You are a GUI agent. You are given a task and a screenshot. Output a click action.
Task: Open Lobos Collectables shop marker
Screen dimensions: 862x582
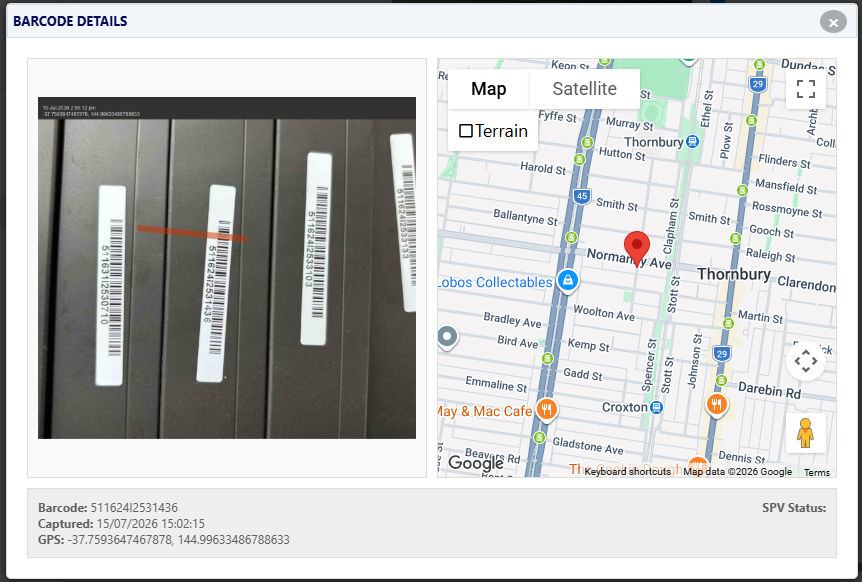click(567, 280)
